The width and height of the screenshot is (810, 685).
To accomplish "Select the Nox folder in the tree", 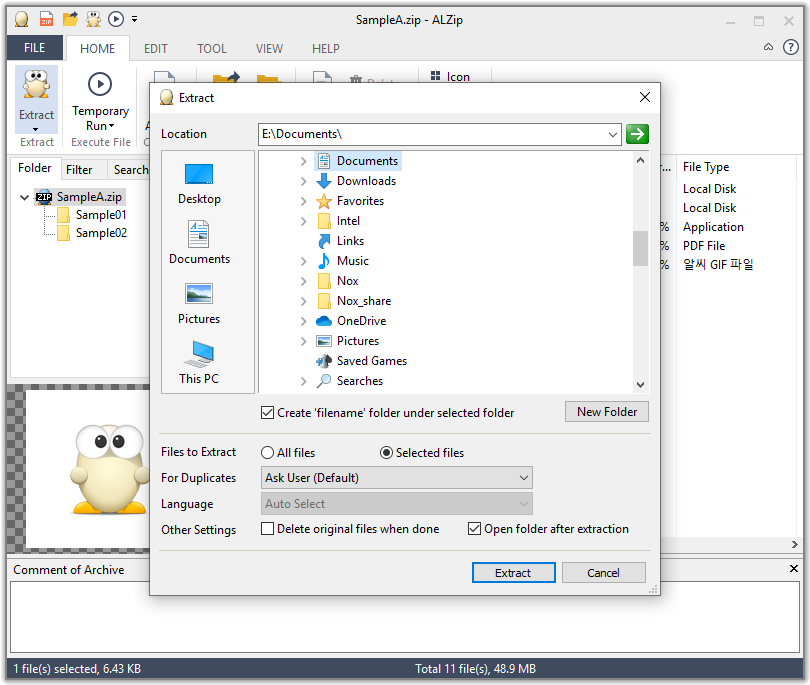I will (x=338, y=281).
